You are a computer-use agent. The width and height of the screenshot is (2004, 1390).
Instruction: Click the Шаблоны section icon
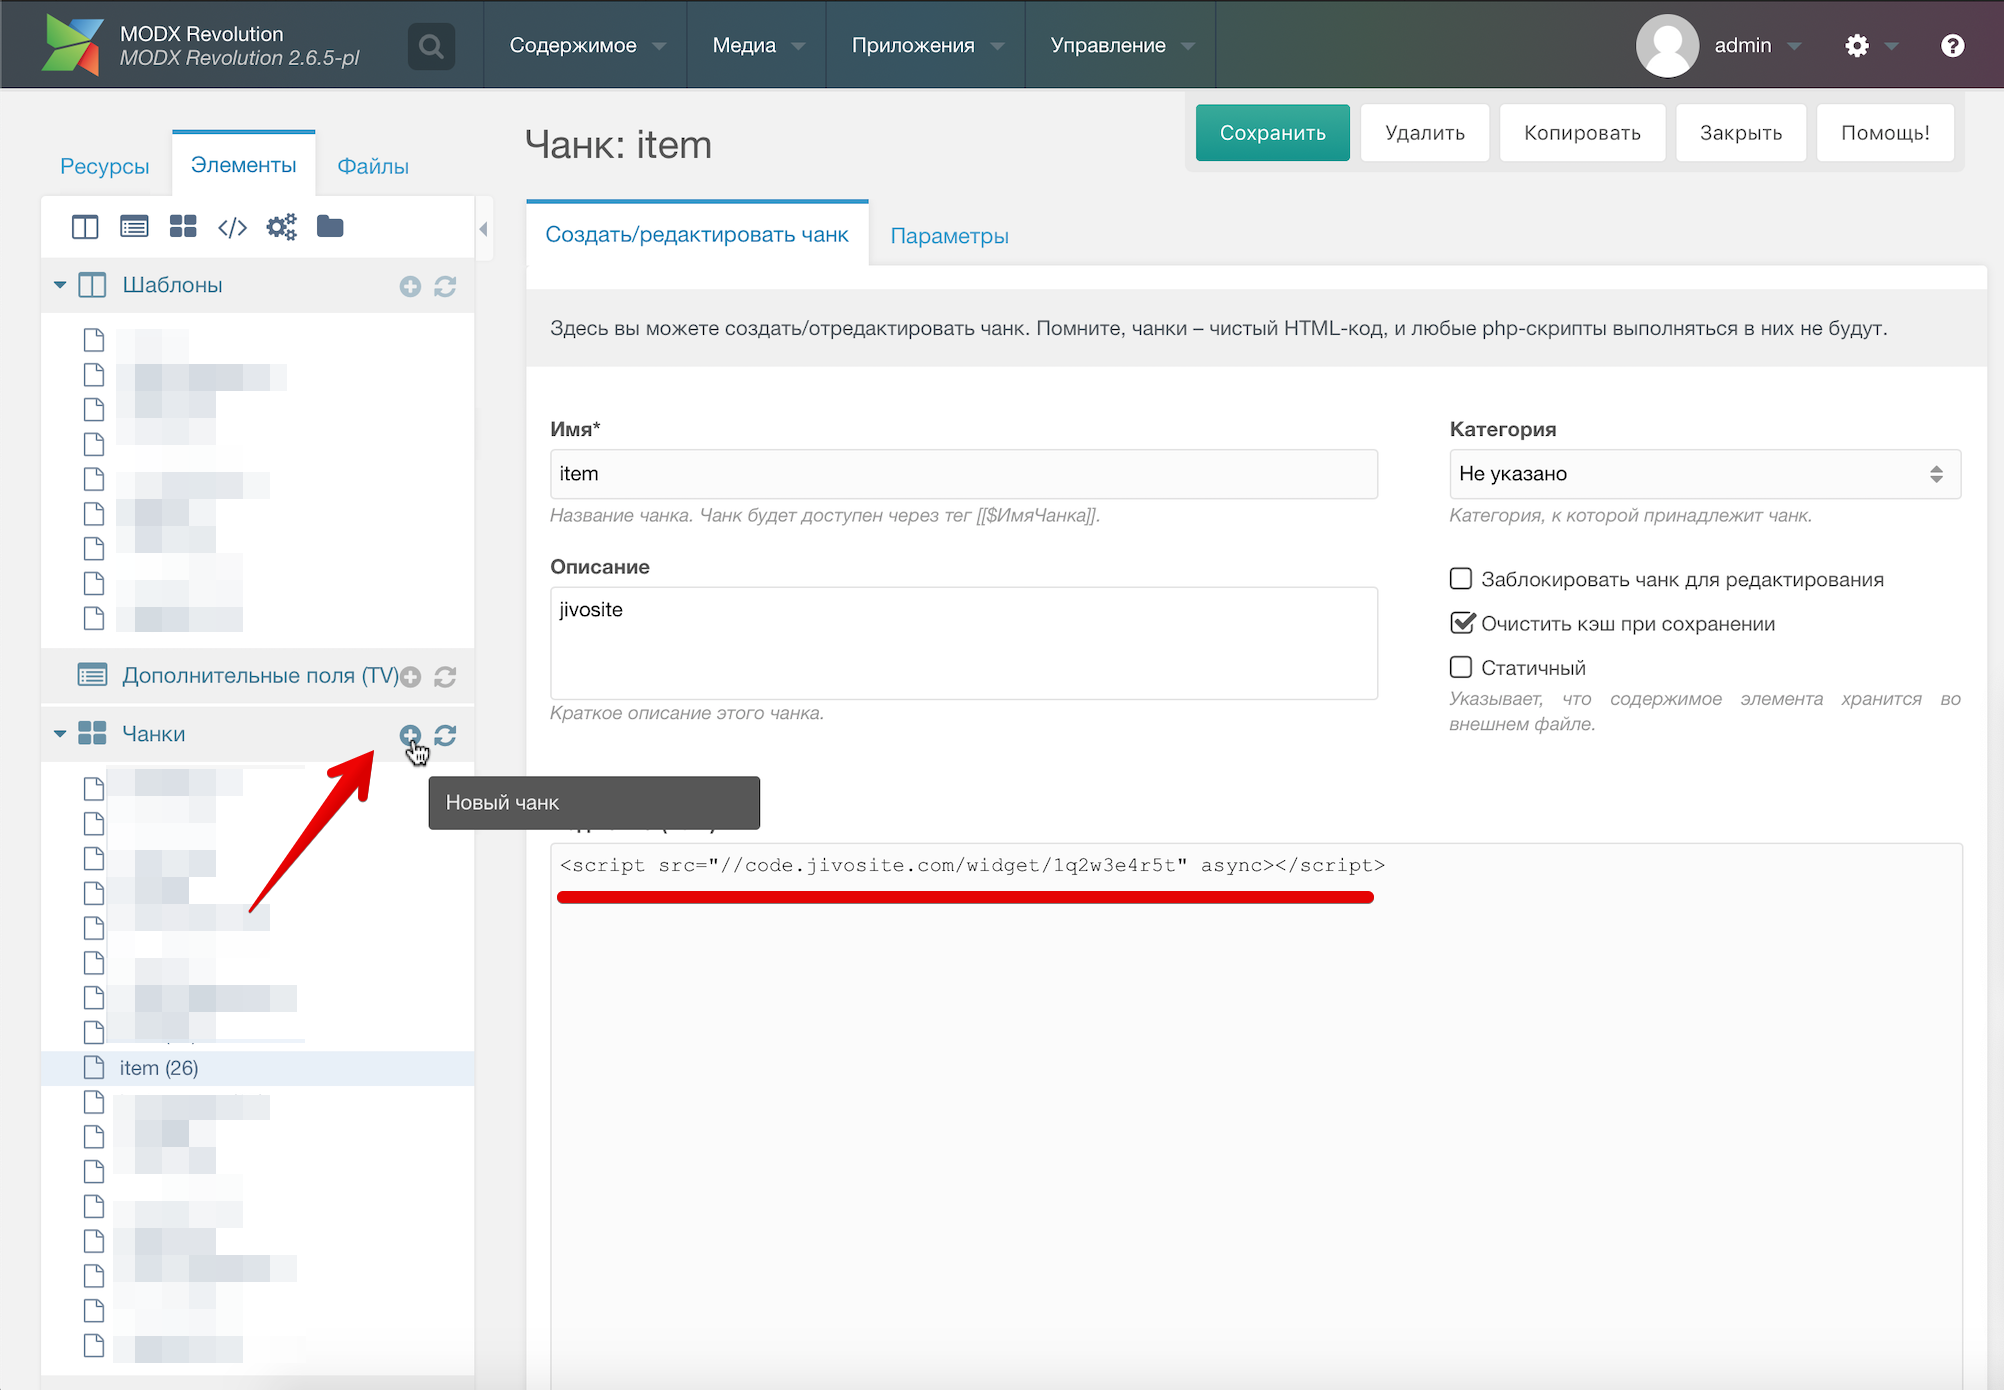coord(92,285)
